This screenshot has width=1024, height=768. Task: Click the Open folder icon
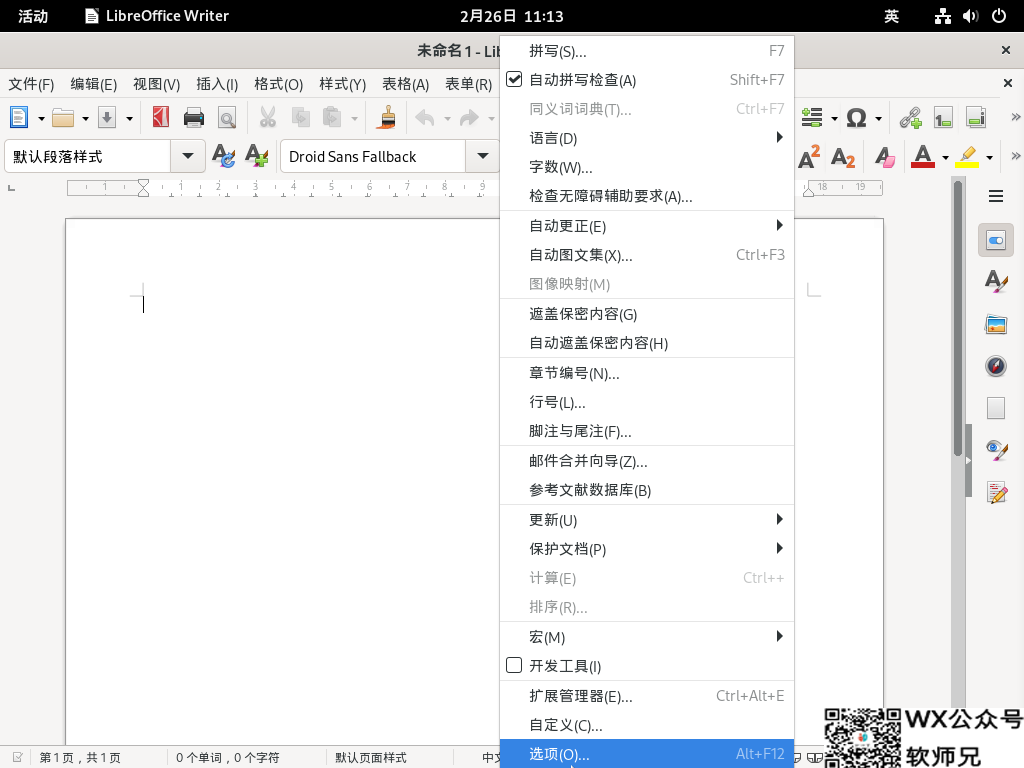[x=63, y=118]
